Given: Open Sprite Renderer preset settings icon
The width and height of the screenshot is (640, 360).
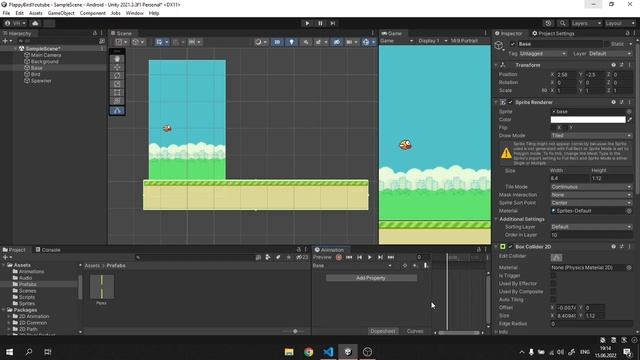Looking at the screenshot, I should click(622, 102).
